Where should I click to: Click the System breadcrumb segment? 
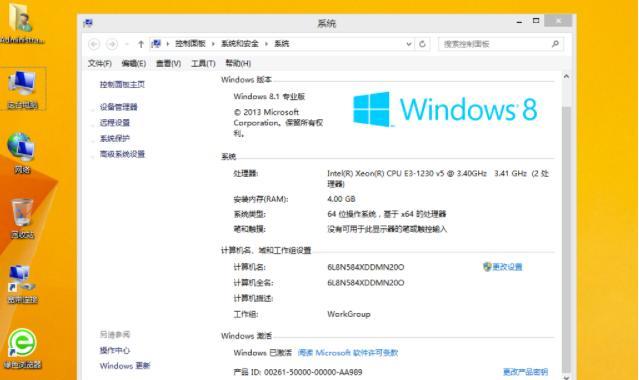click(x=282, y=44)
